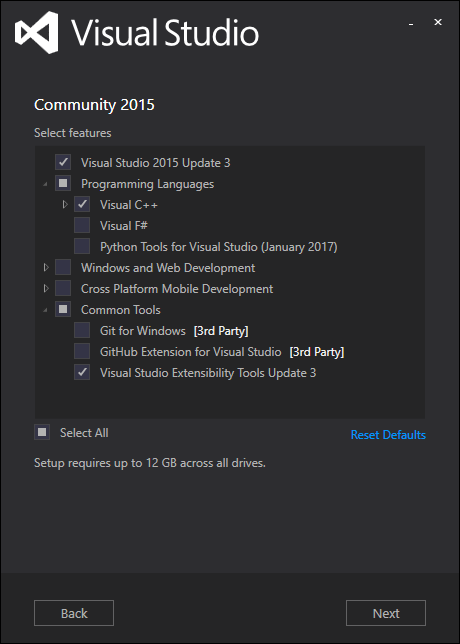Toggle the Programming Languages checkbox
Image resolution: width=460 pixels, height=644 pixels.
click(63, 183)
